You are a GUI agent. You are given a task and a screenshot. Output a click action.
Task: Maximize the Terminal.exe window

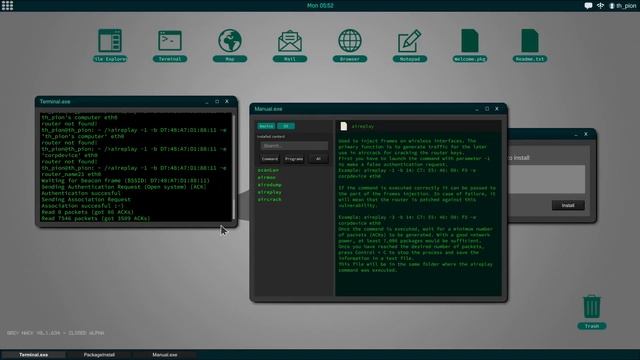[217, 102]
